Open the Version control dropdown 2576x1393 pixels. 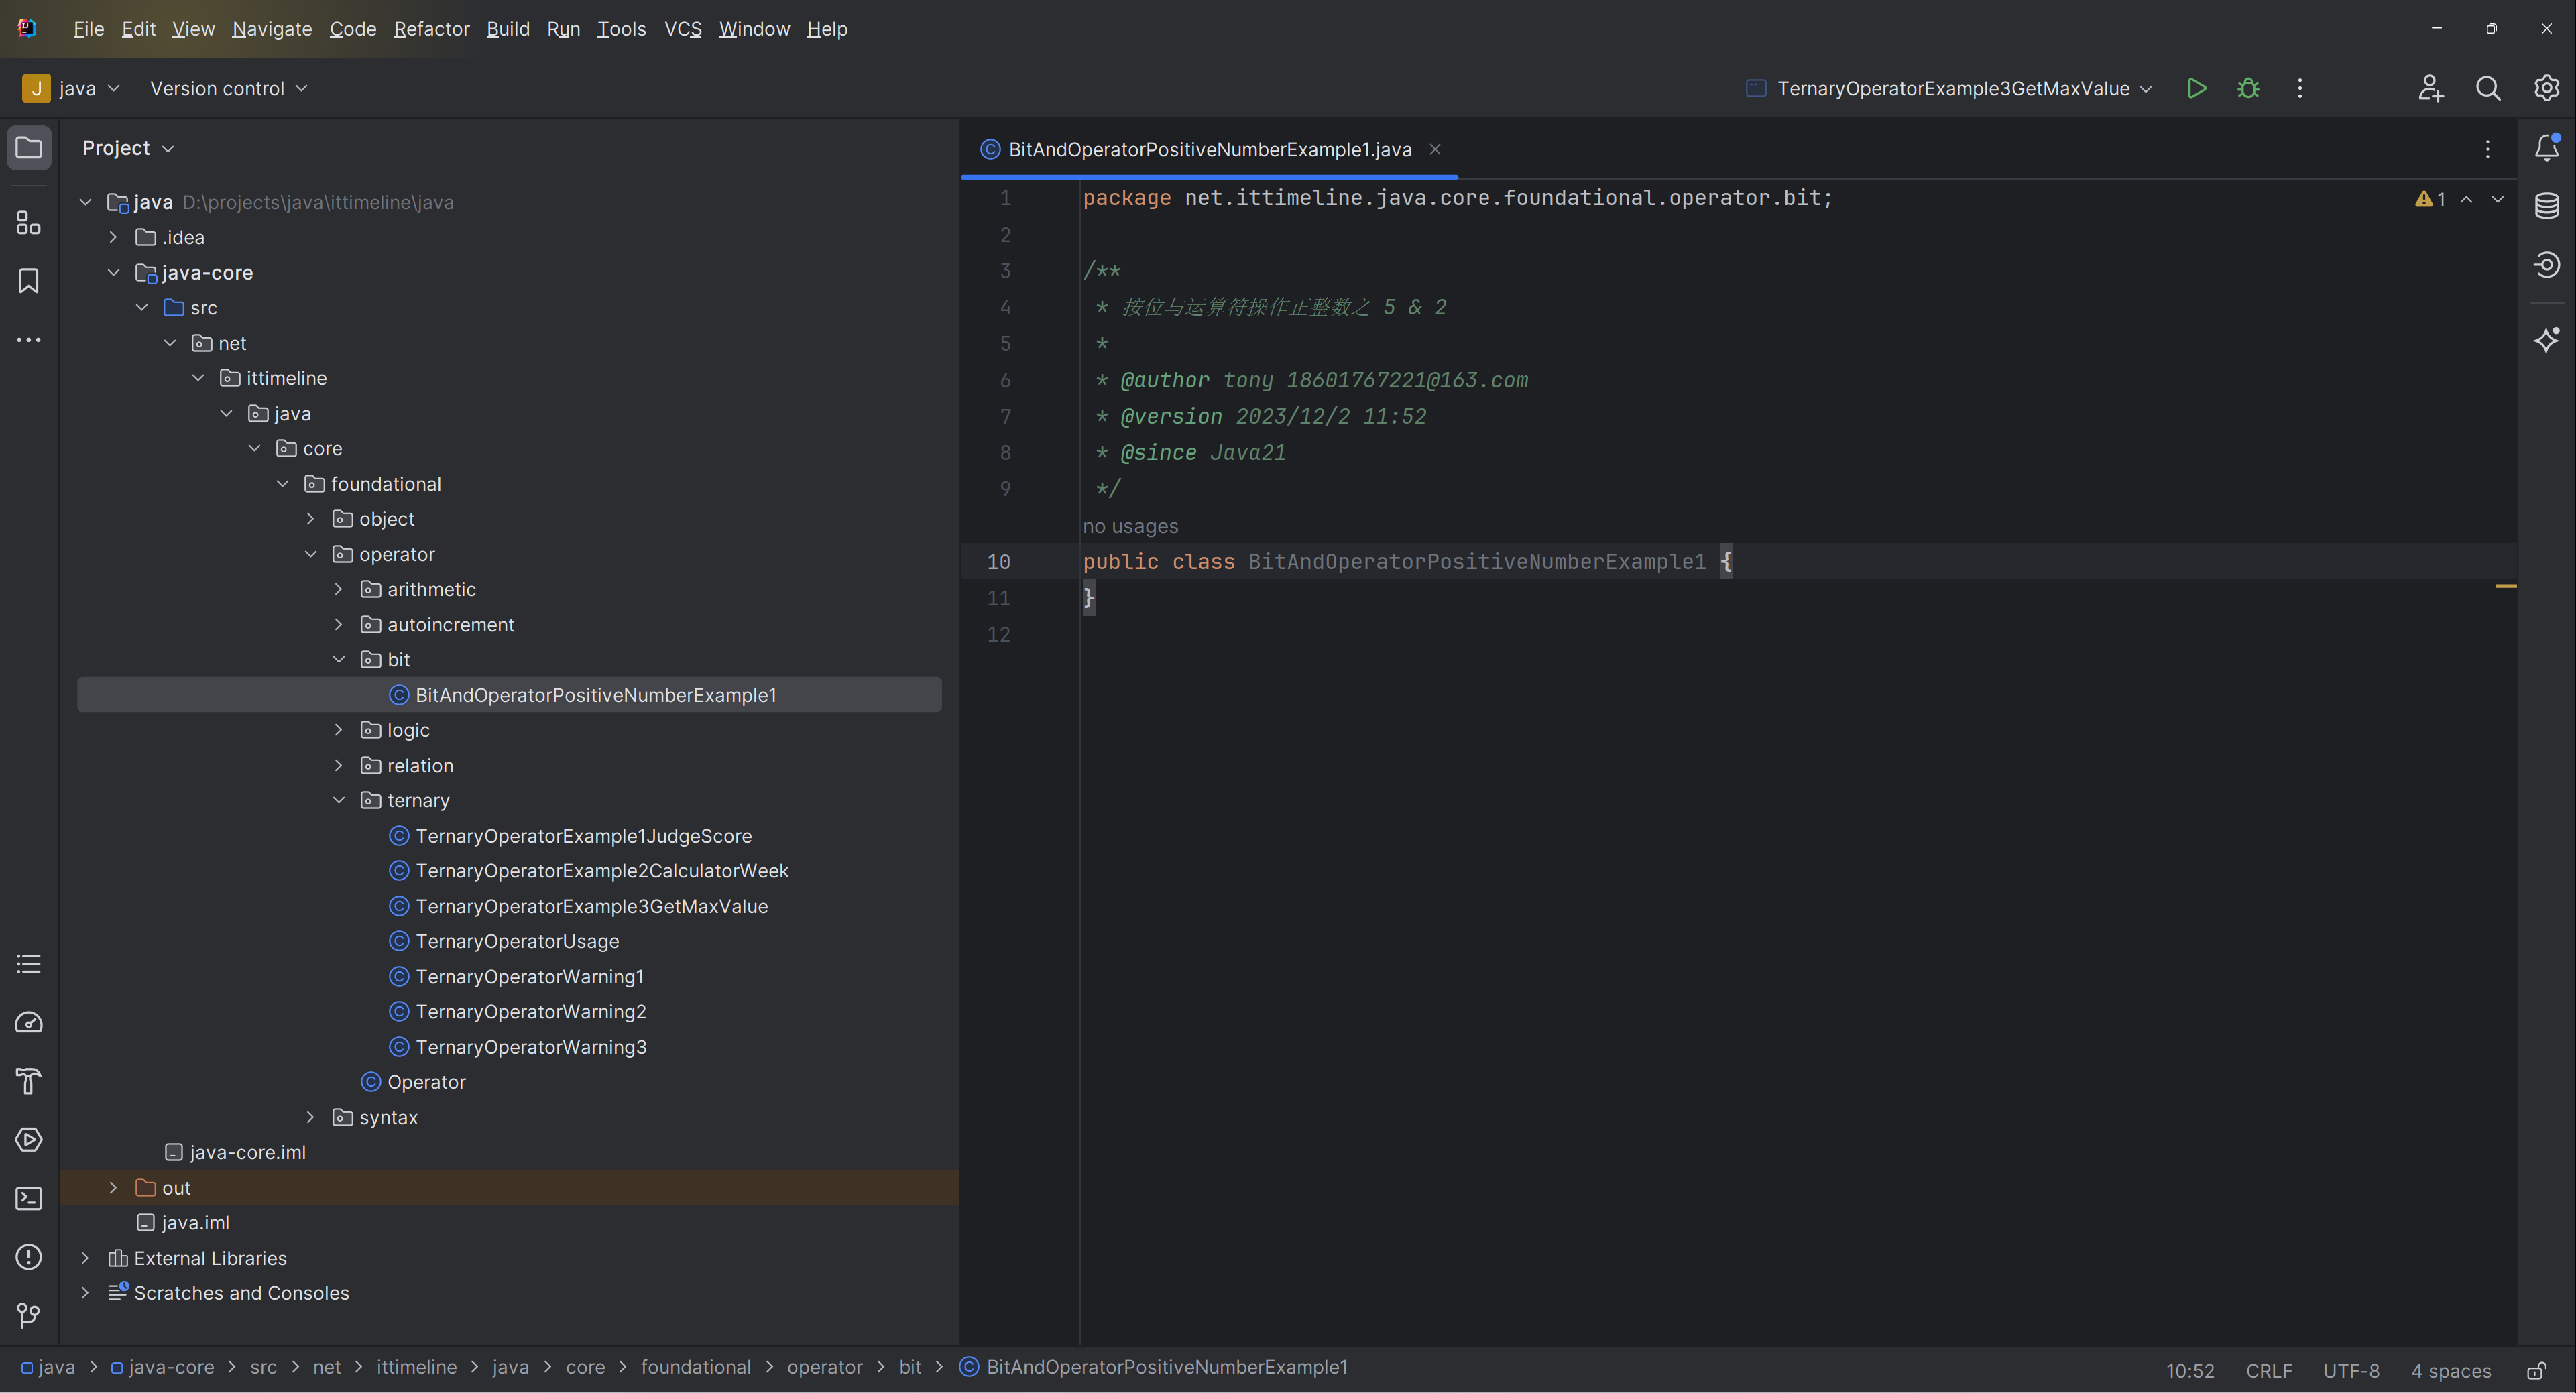coord(228,88)
